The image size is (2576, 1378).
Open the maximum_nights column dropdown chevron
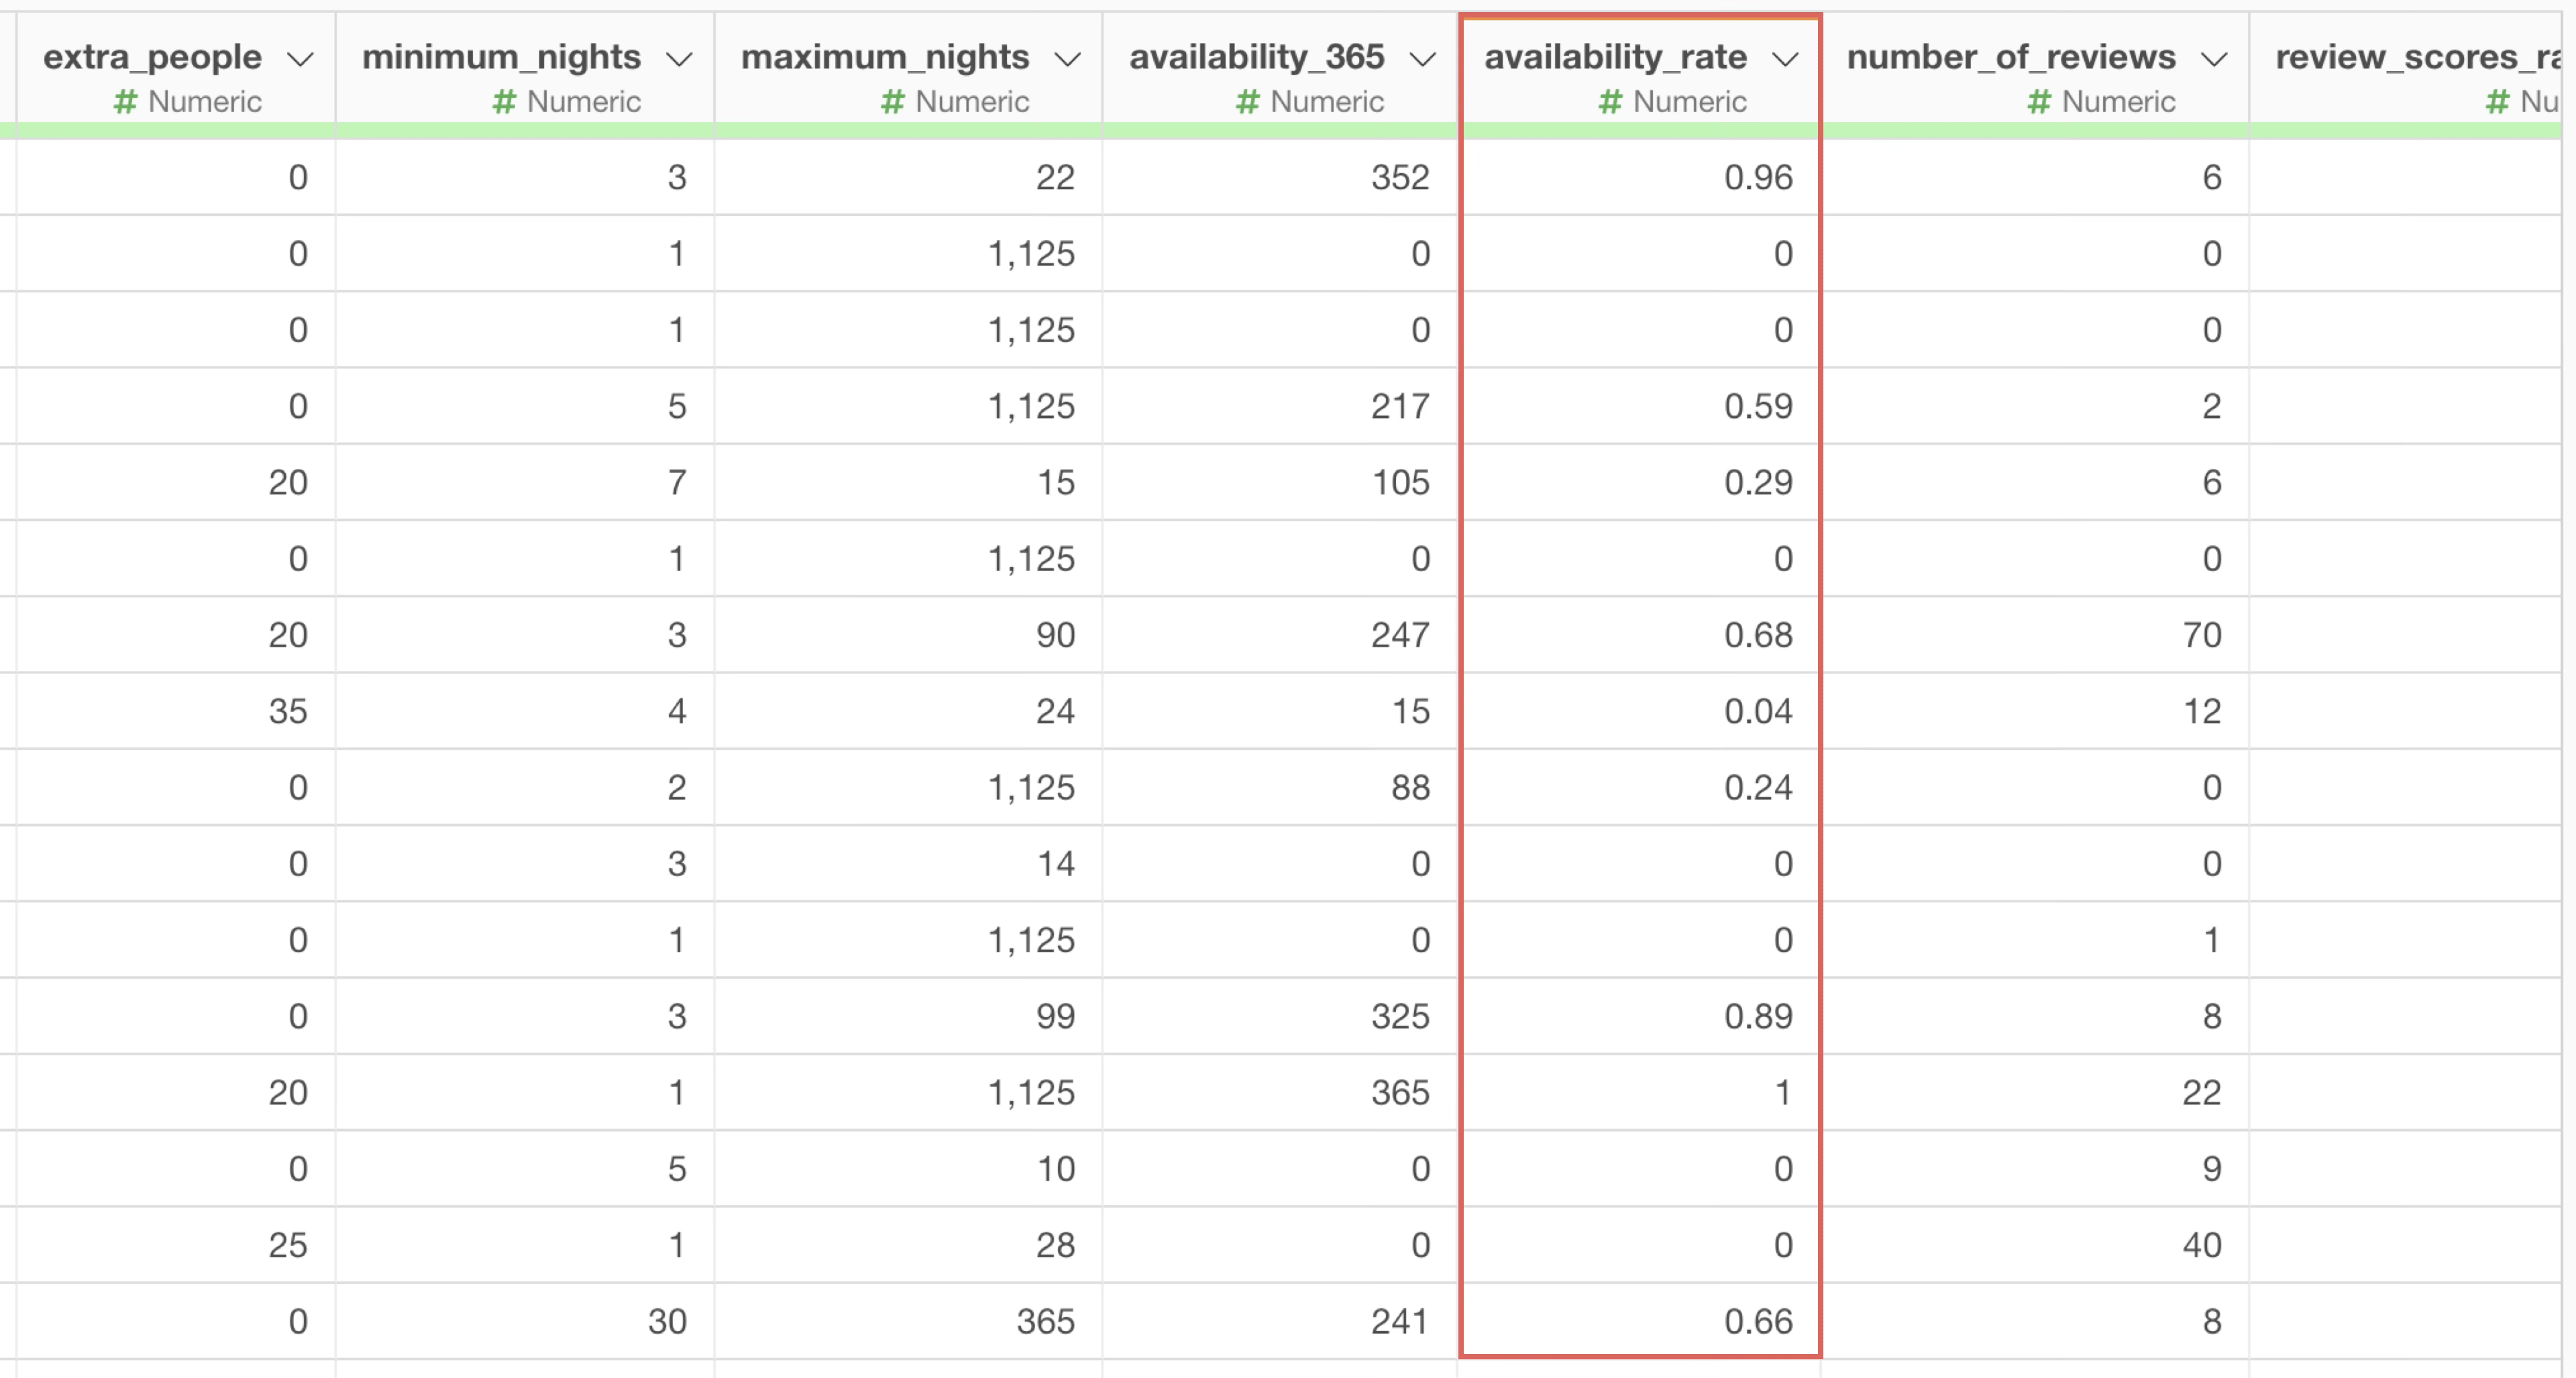(x=1067, y=59)
